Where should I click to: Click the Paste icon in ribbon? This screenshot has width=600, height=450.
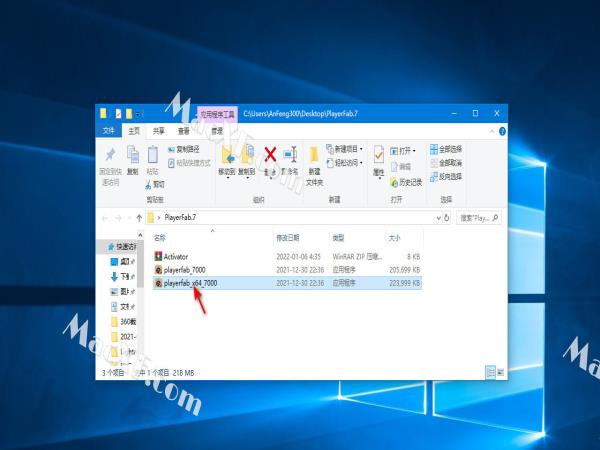tap(153, 155)
